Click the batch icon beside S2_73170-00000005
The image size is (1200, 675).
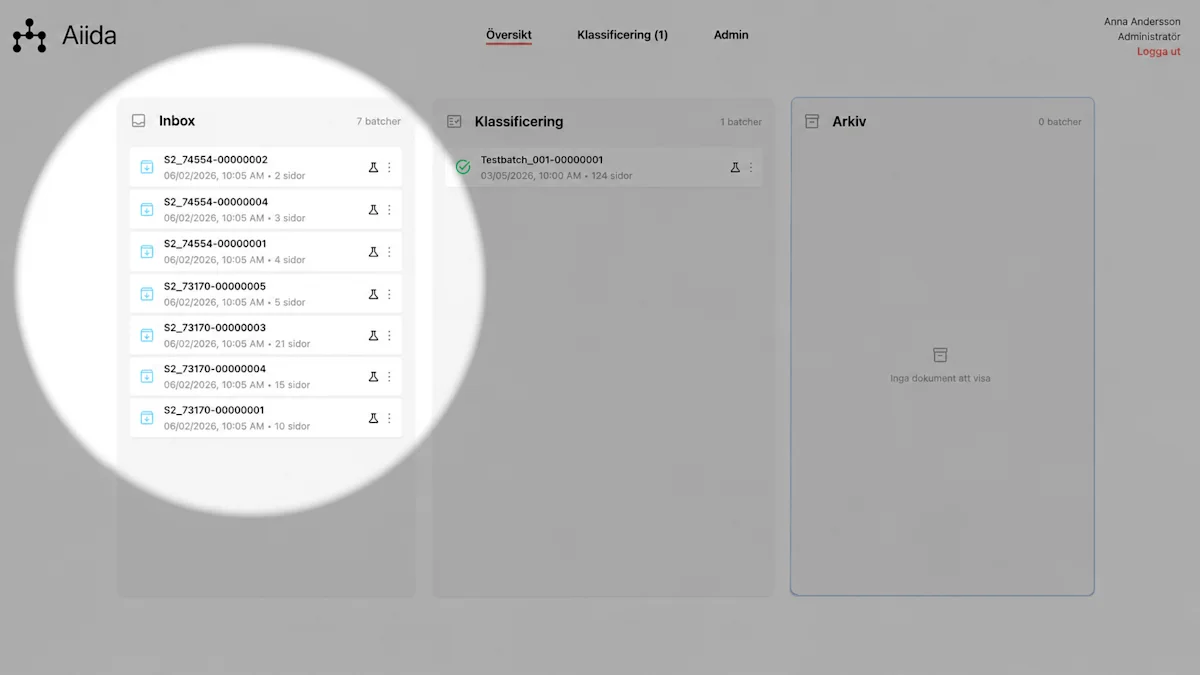tap(147, 294)
